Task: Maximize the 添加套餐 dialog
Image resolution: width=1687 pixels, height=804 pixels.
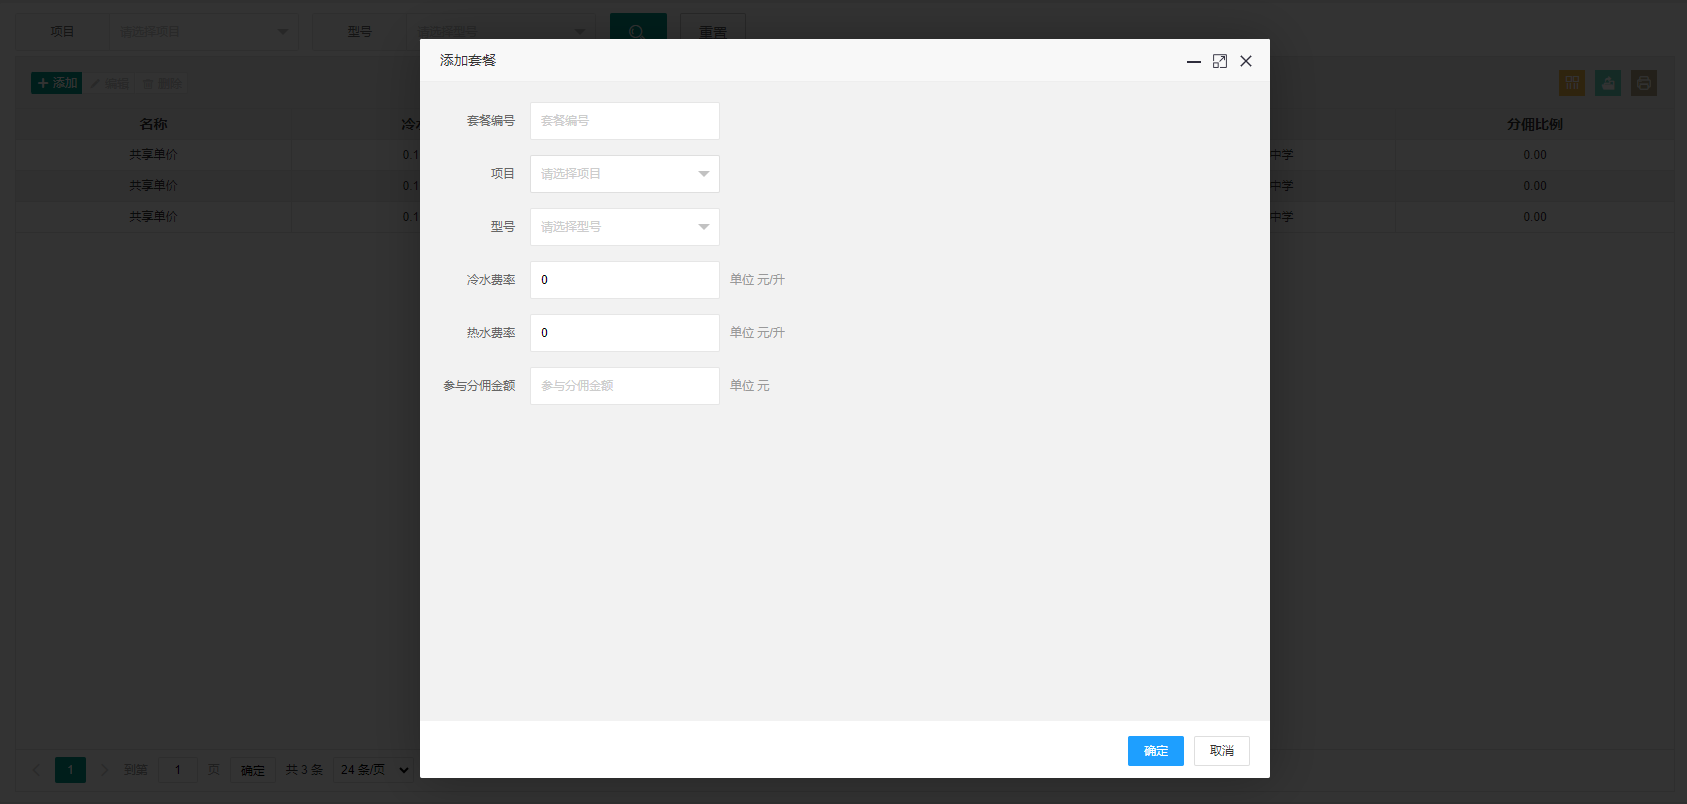Action: click(1220, 61)
